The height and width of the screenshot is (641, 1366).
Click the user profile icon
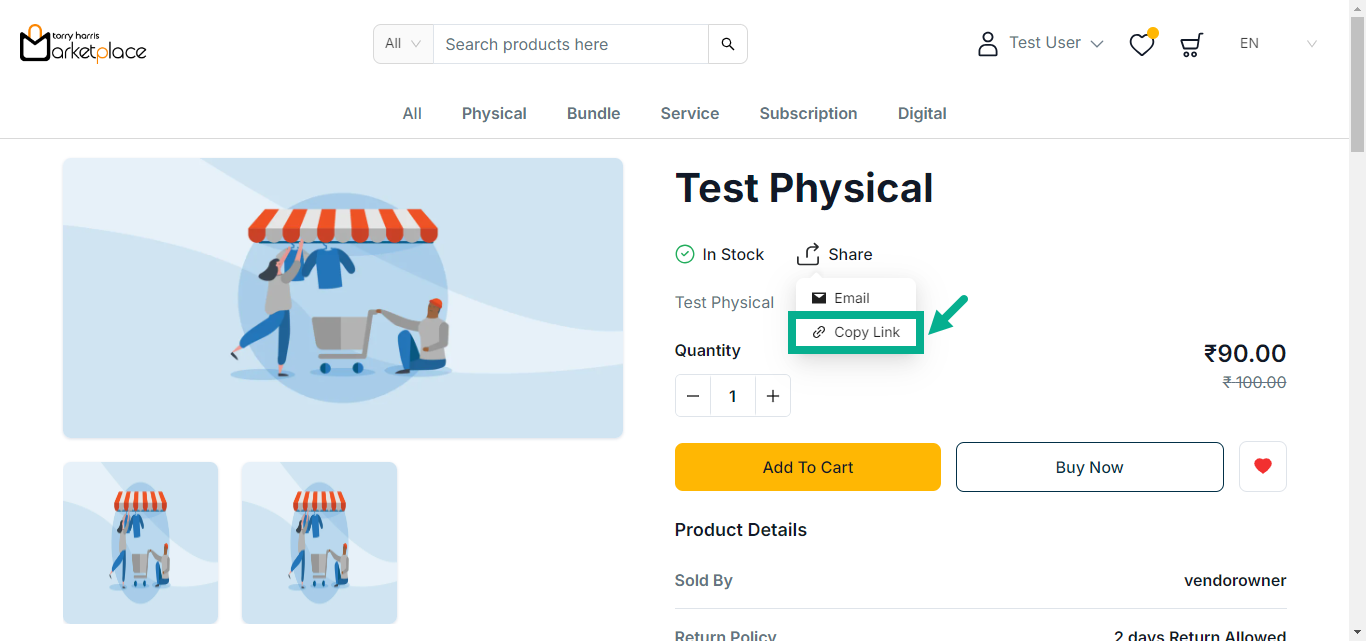tap(987, 44)
